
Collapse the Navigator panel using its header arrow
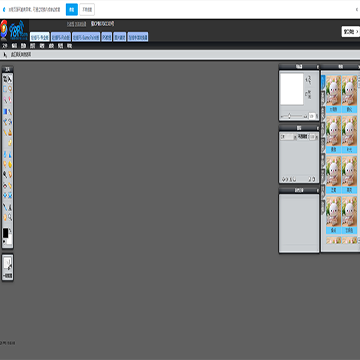click(x=317, y=67)
